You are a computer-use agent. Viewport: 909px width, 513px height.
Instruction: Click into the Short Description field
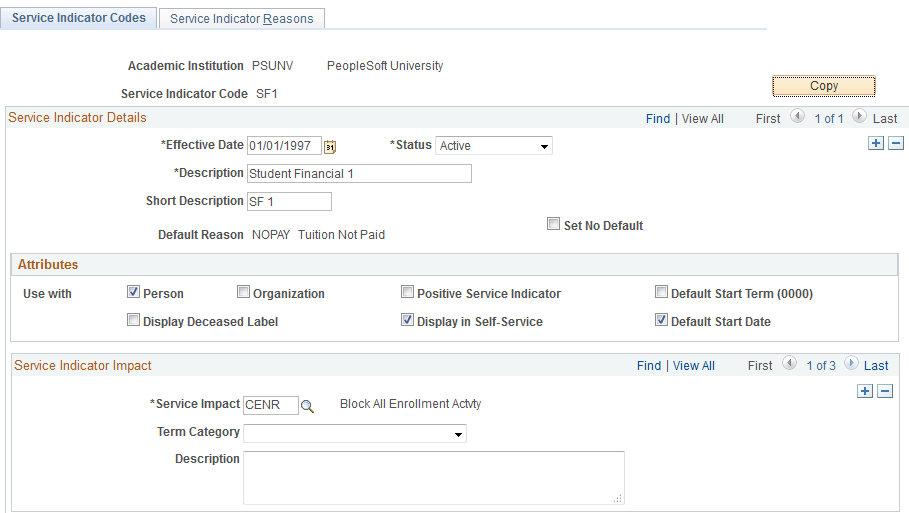pos(289,202)
